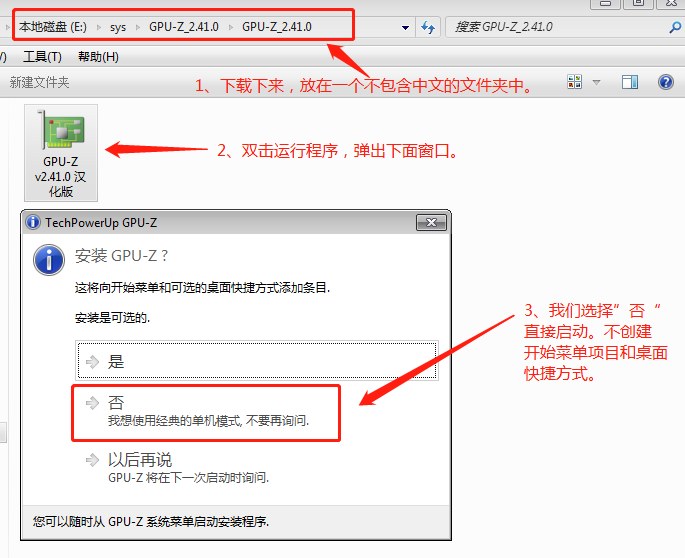The width and height of the screenshot is (685, 558).
Task: Go to 本地磁盘 (E:) in address bar
Action: (53, 27)
